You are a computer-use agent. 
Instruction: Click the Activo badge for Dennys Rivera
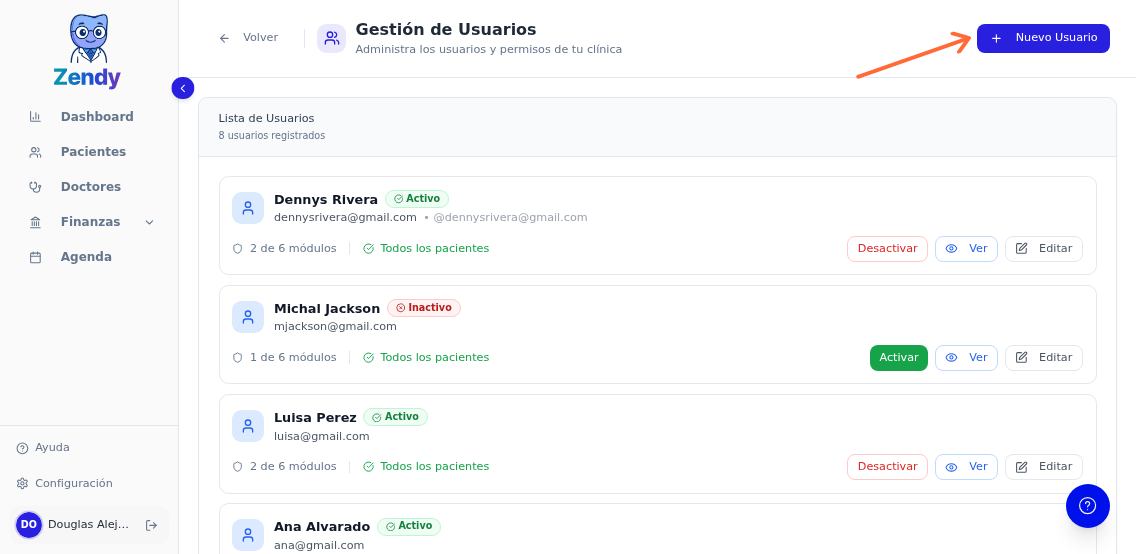pyautogui.click(x=417, y=199)
